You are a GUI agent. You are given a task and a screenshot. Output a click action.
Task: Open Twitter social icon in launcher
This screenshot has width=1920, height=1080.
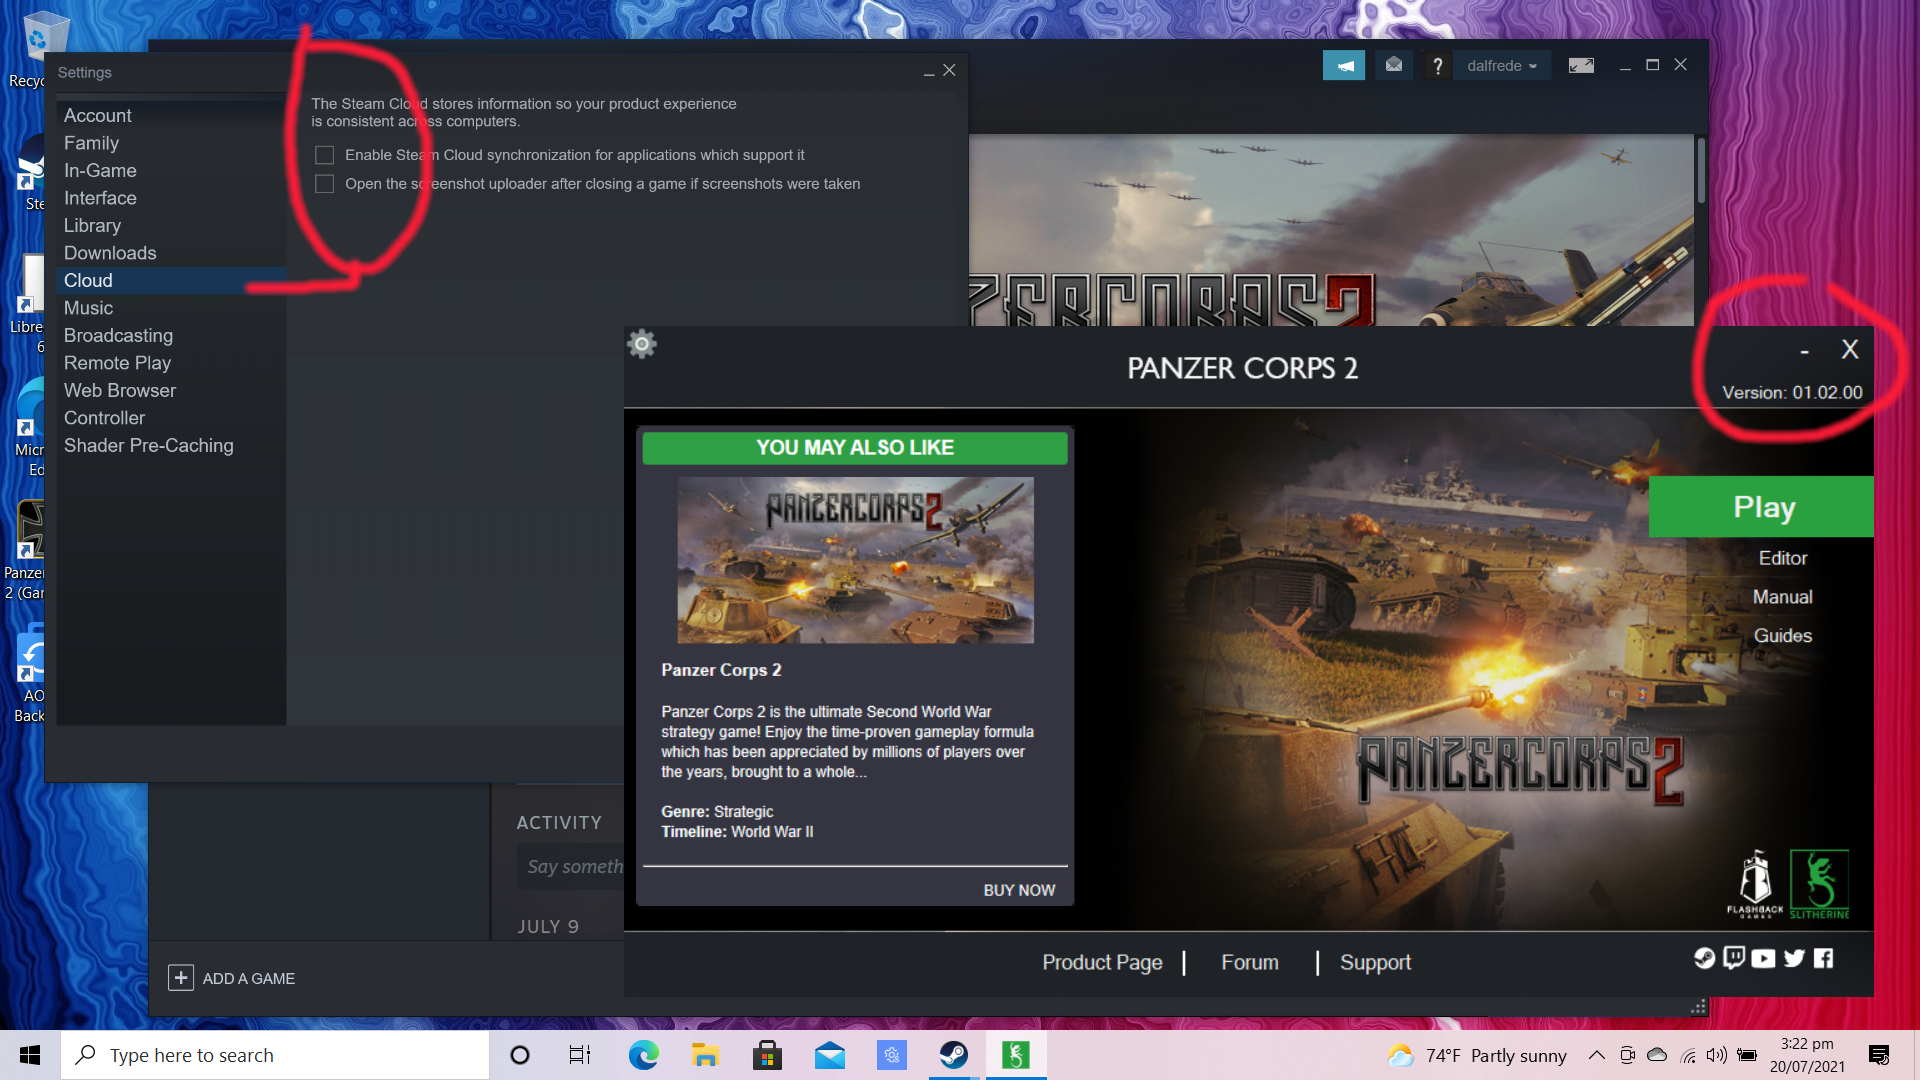pyautogui.click(x=1794, y=958)
